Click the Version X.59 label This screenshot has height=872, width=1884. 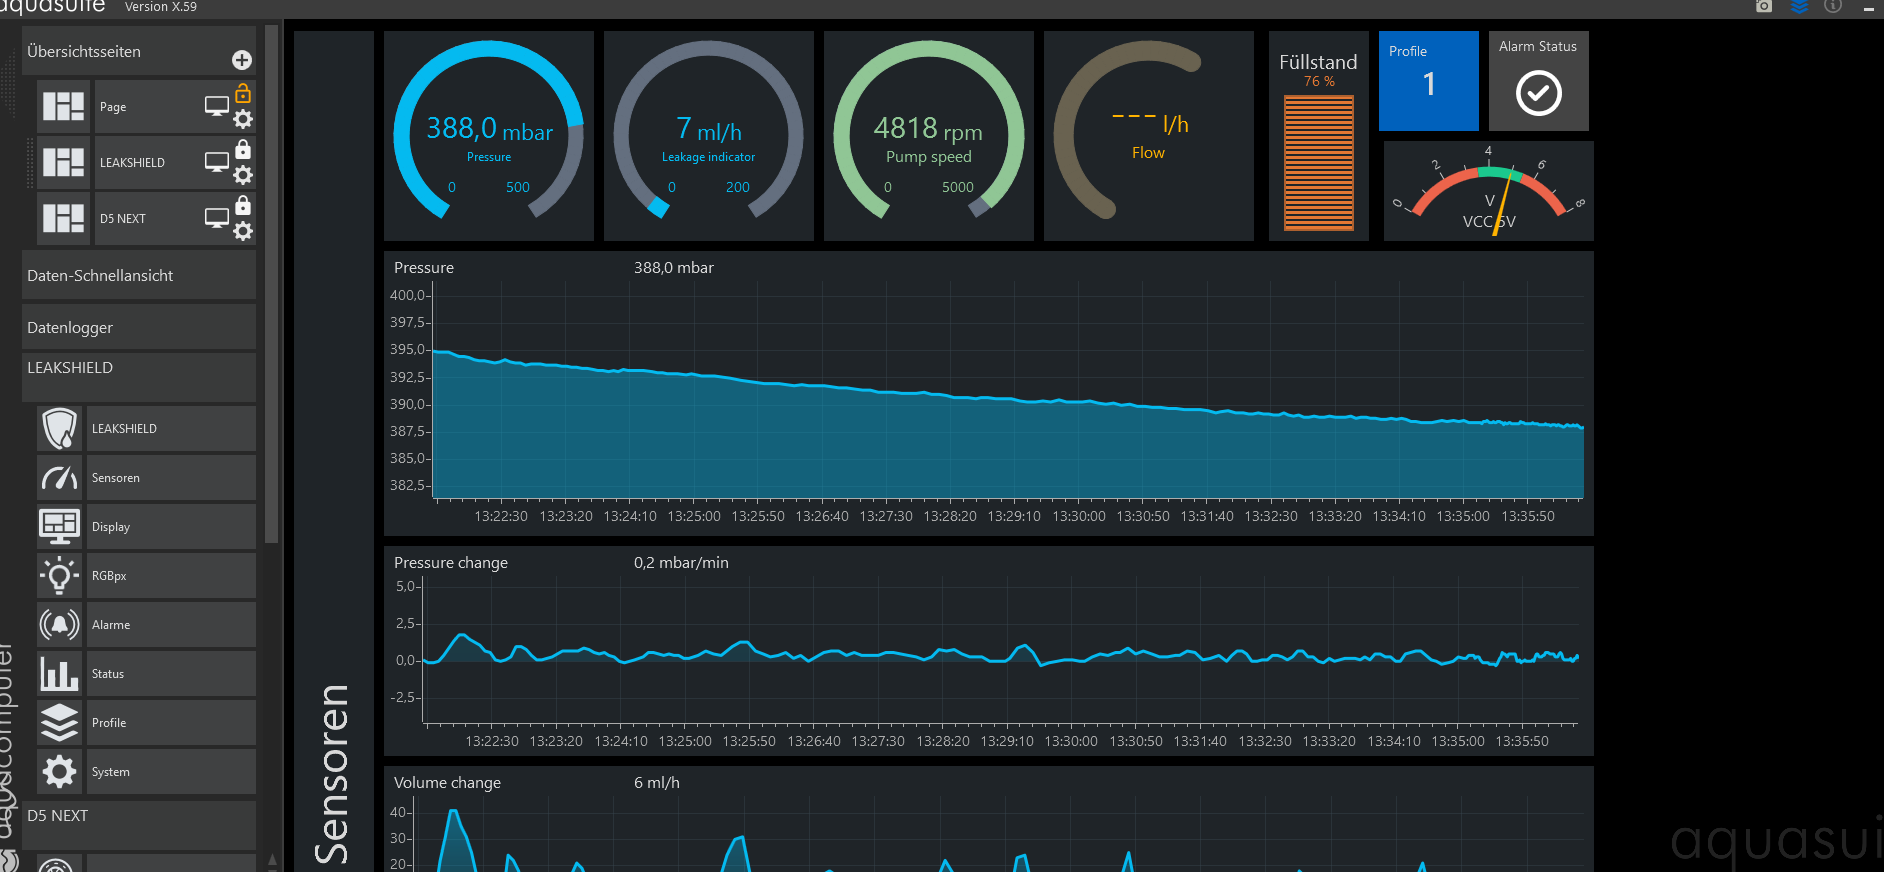tap(161, 7)
